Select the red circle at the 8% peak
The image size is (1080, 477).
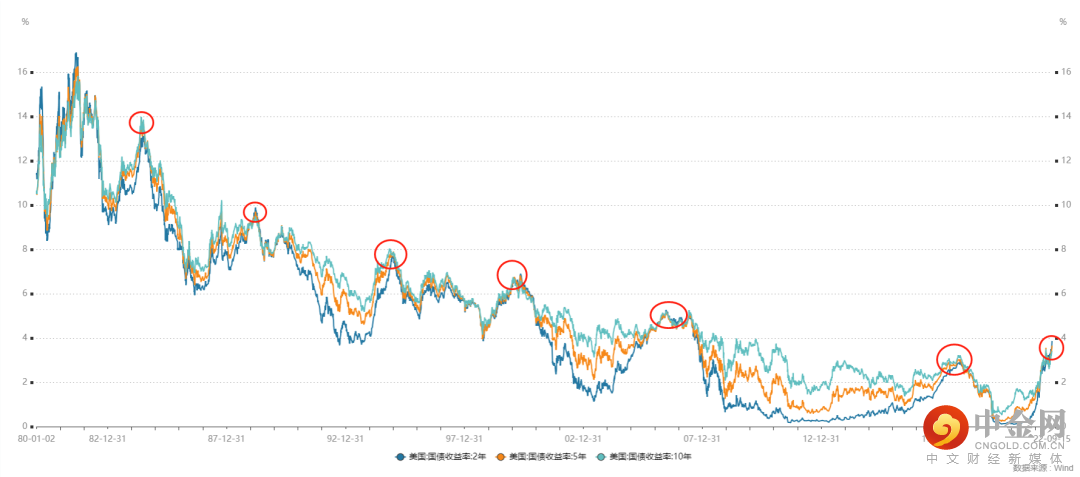point(391,254)
